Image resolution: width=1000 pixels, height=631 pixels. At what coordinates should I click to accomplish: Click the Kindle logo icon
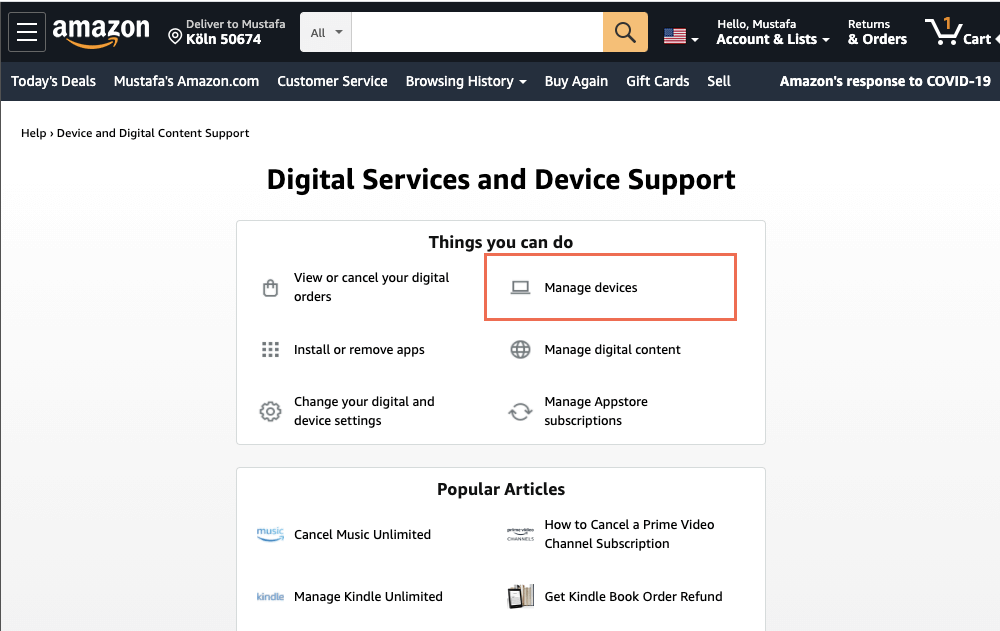(x=269, y=596)
